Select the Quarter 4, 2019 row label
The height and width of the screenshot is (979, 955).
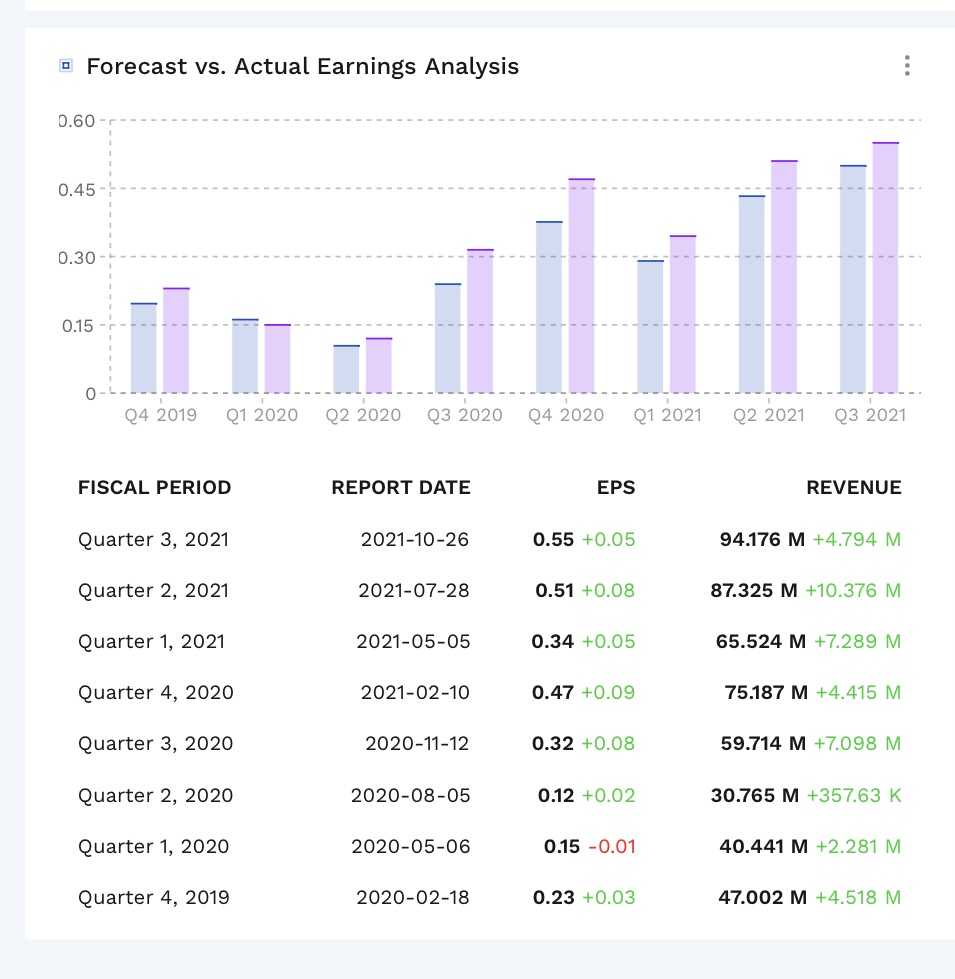click(153, 898)
